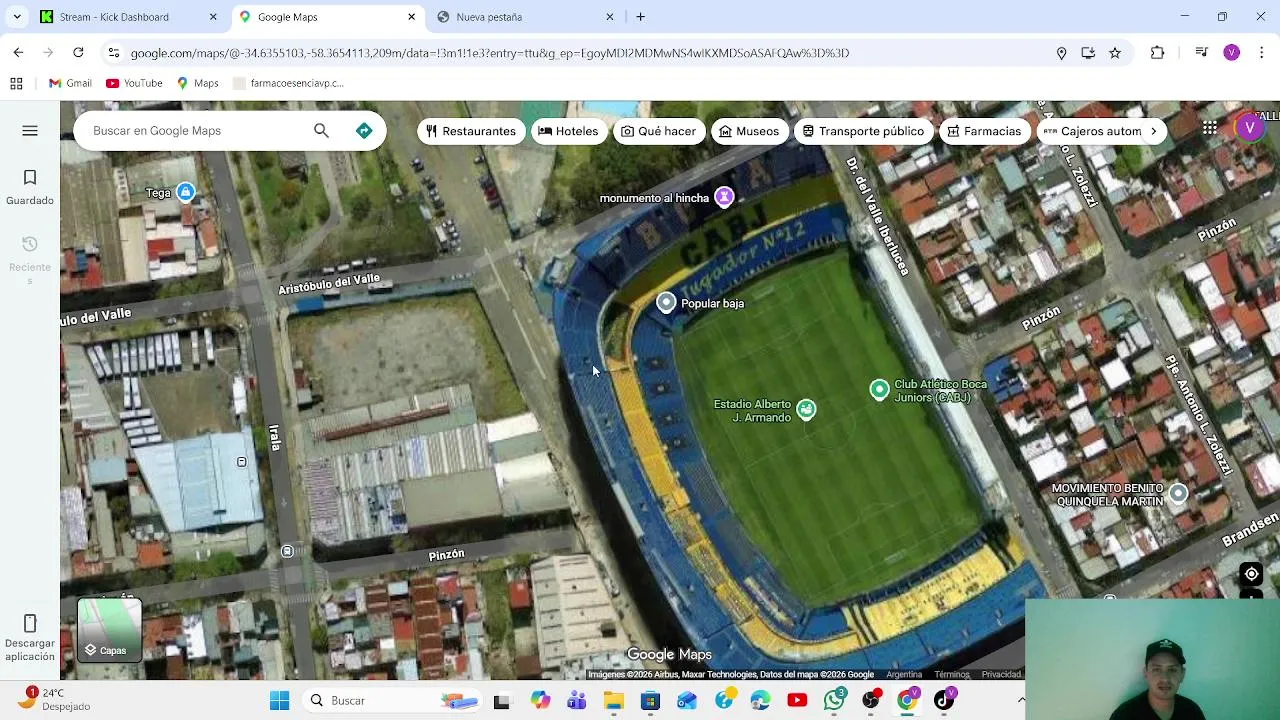1280x720 pixels.
Task: Open the Términos link
Action: coord(951,675)
